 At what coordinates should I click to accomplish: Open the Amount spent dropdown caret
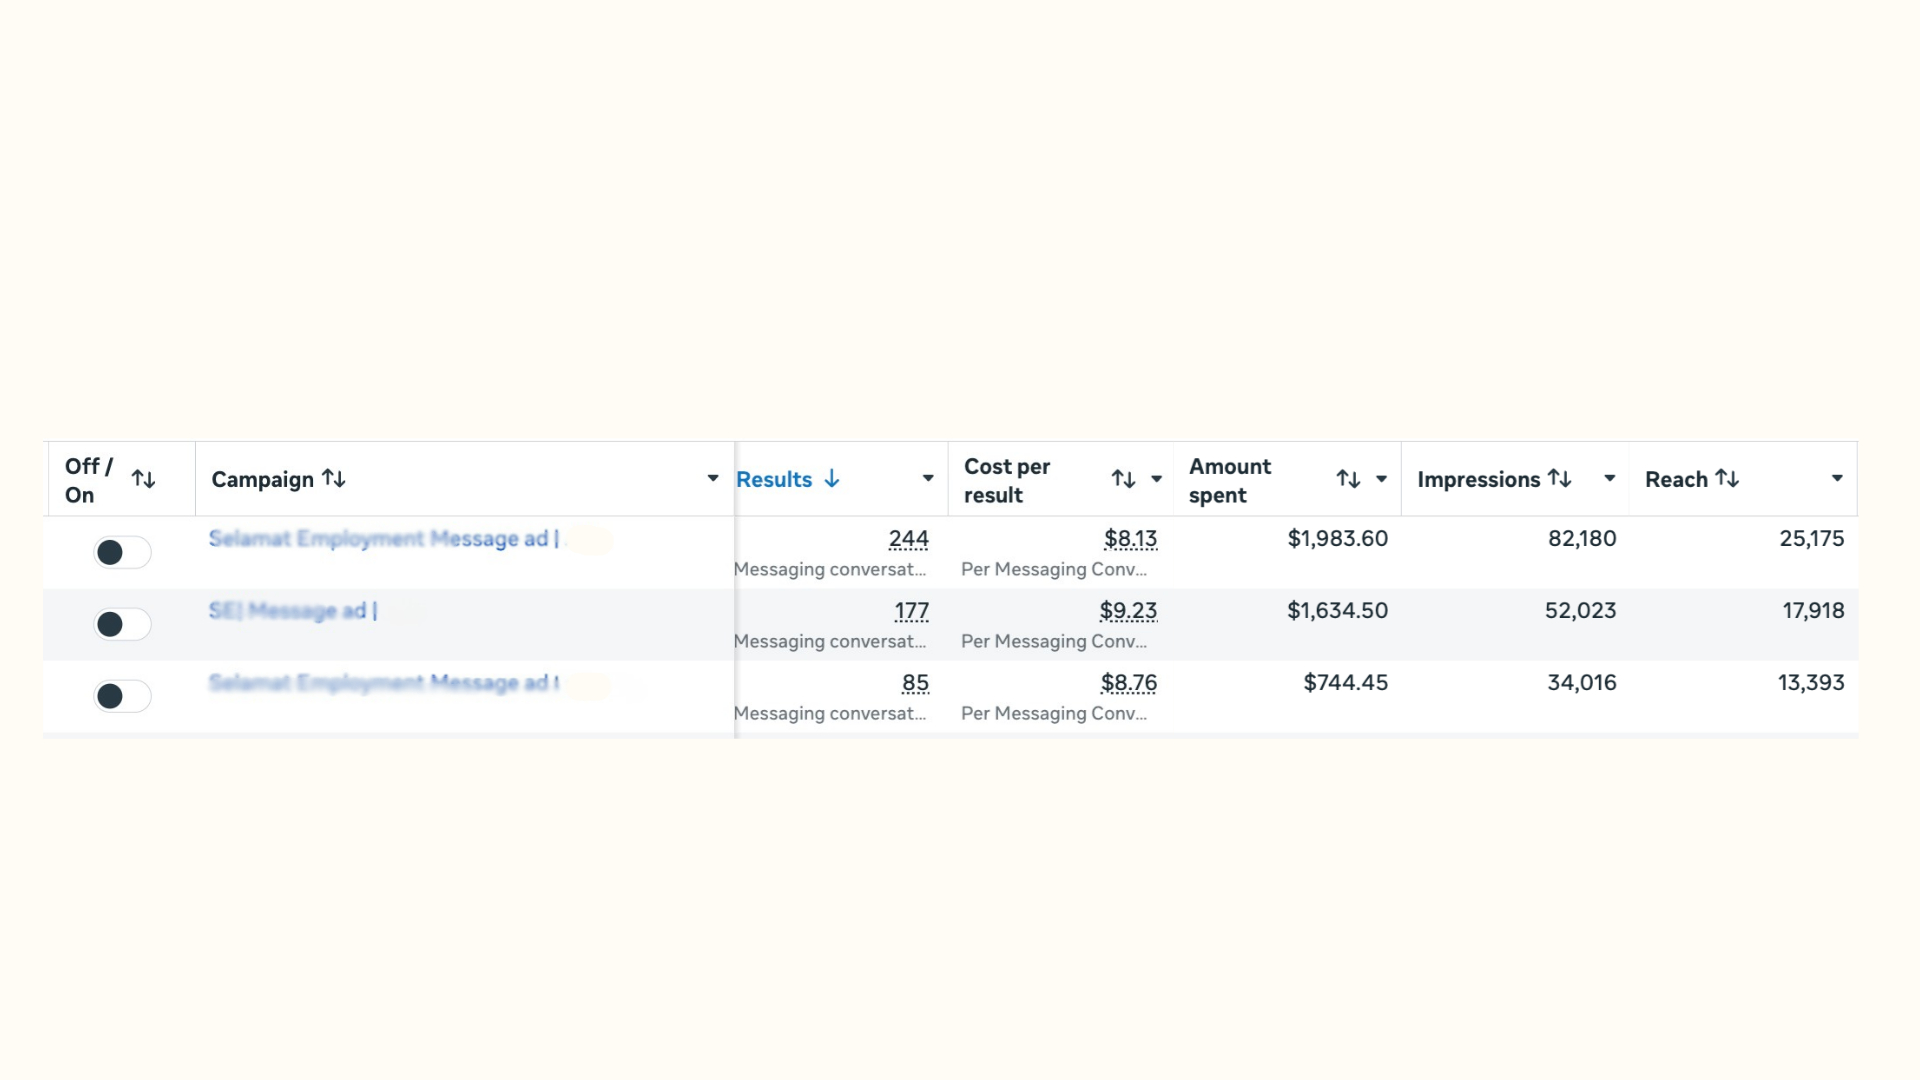point(1382,479)
